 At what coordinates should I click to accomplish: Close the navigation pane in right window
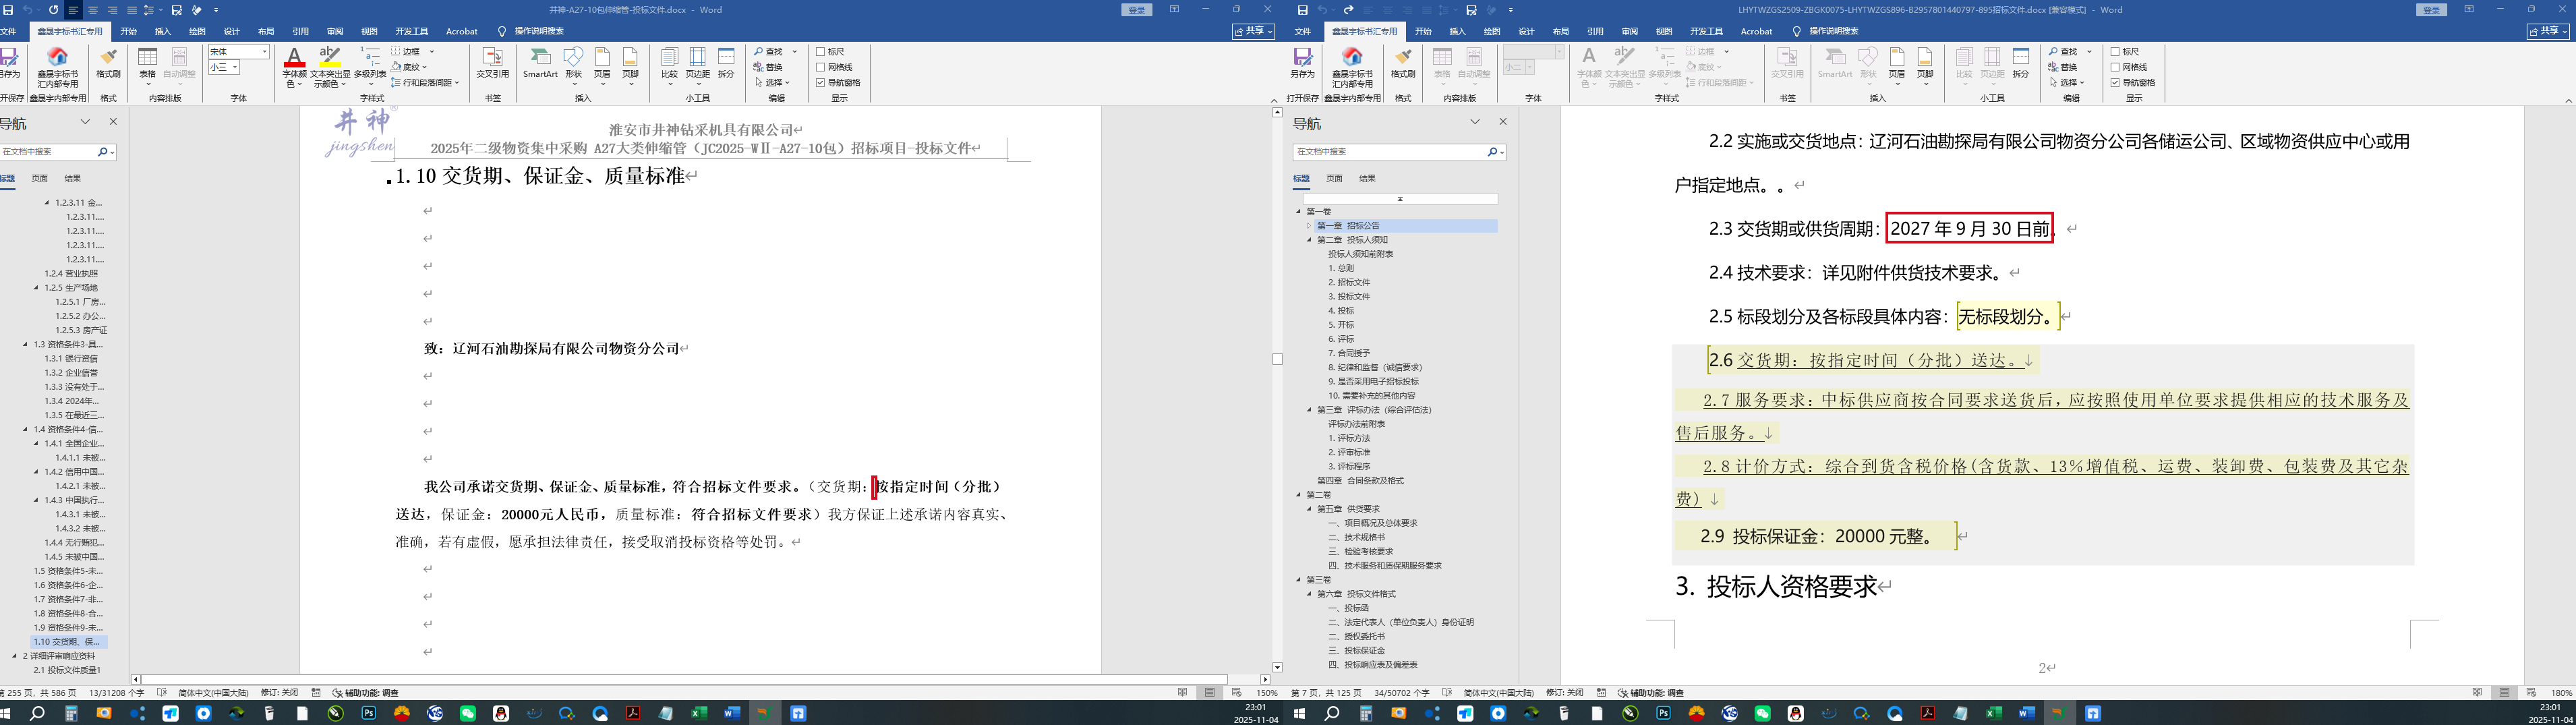[1502, 122]
